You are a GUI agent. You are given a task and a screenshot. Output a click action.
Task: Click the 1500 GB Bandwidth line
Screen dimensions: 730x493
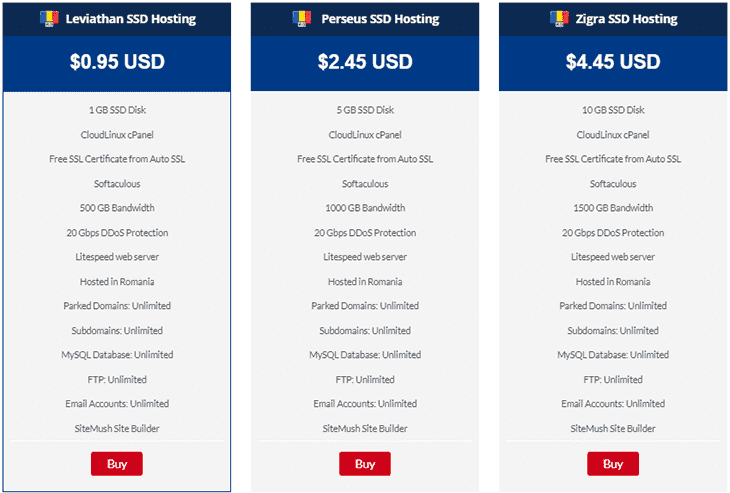pyautogui.click(x=613, y=208)
